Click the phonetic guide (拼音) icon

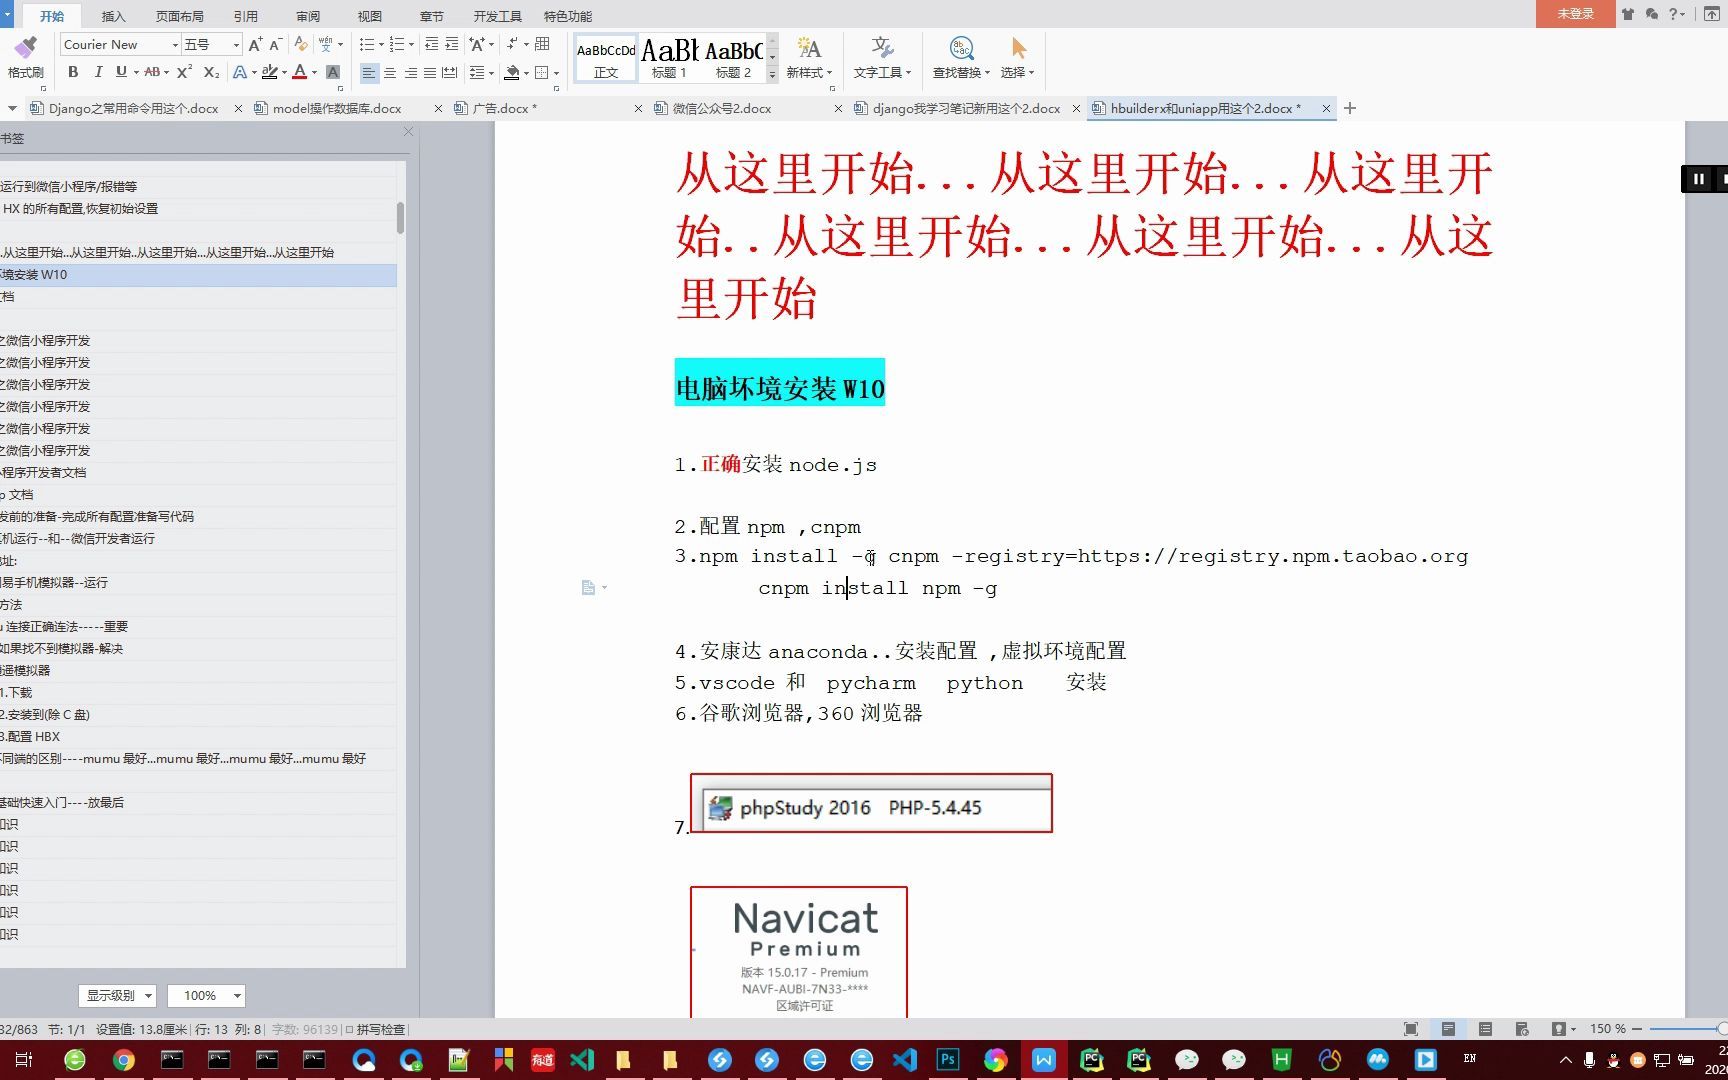click(327, 44)
